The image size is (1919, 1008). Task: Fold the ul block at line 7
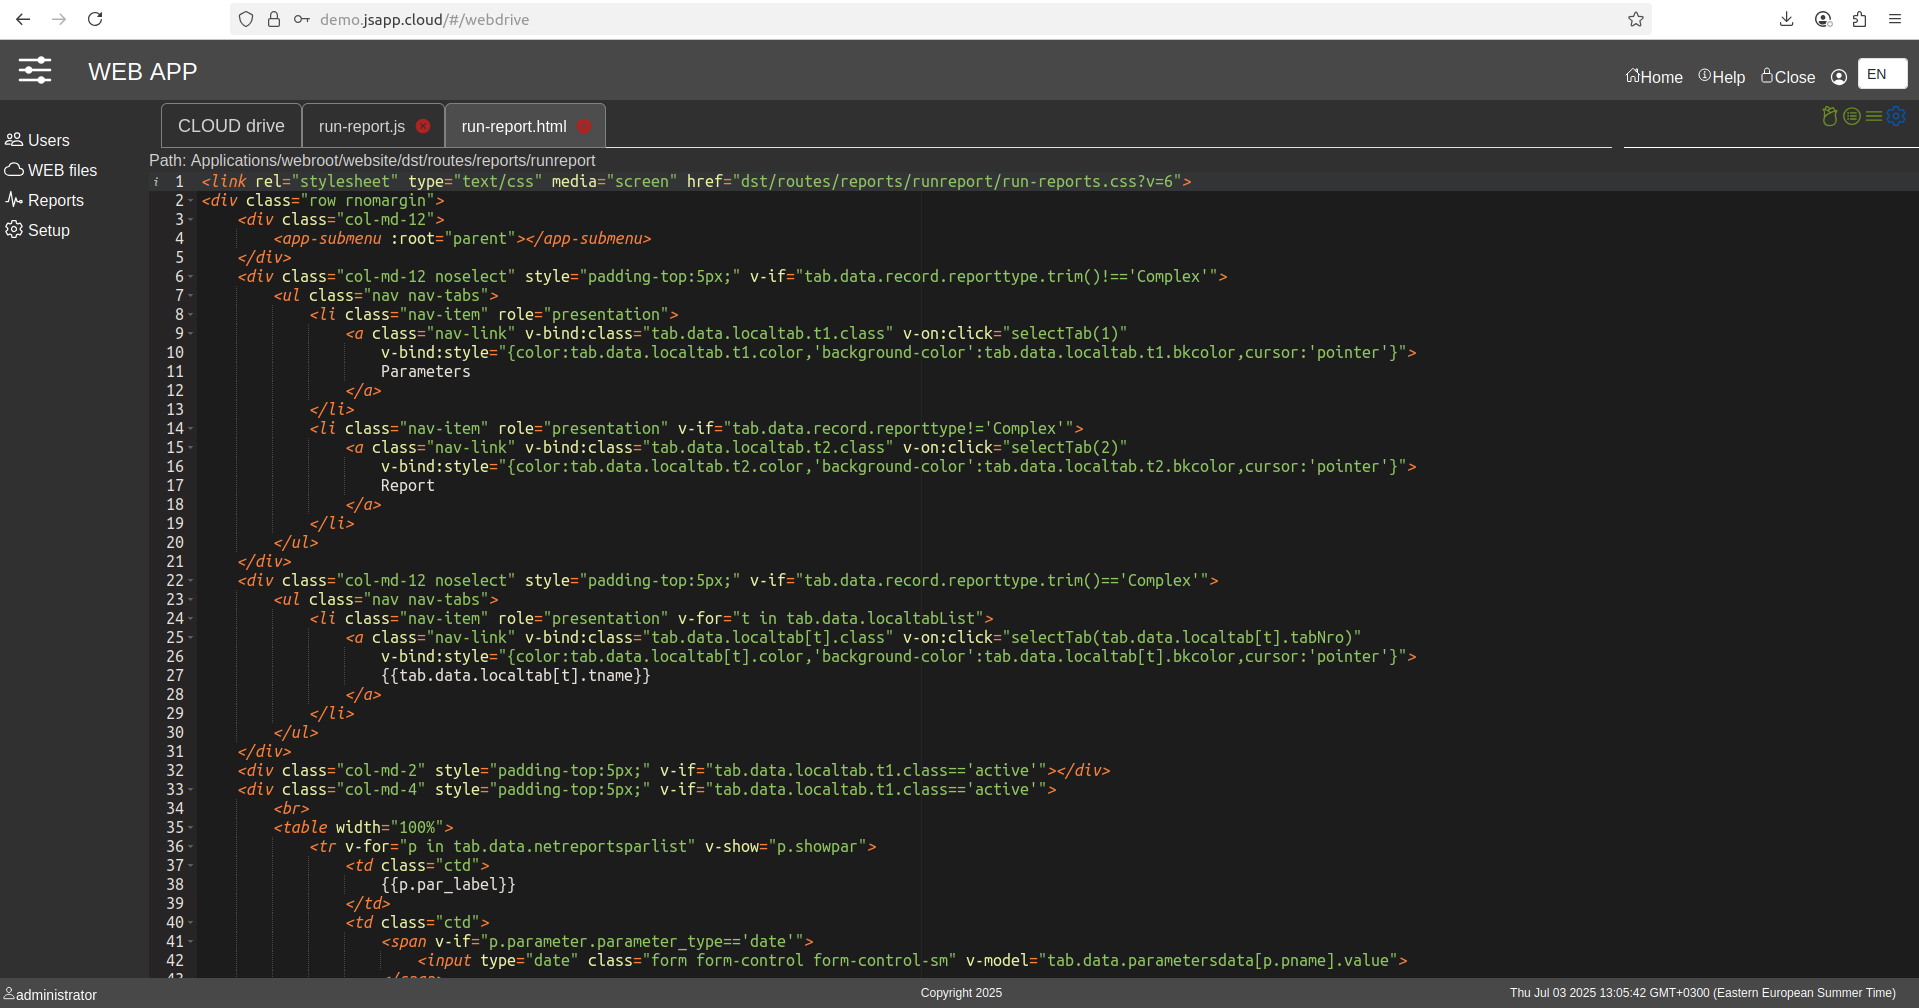click(x=191, y=296)
